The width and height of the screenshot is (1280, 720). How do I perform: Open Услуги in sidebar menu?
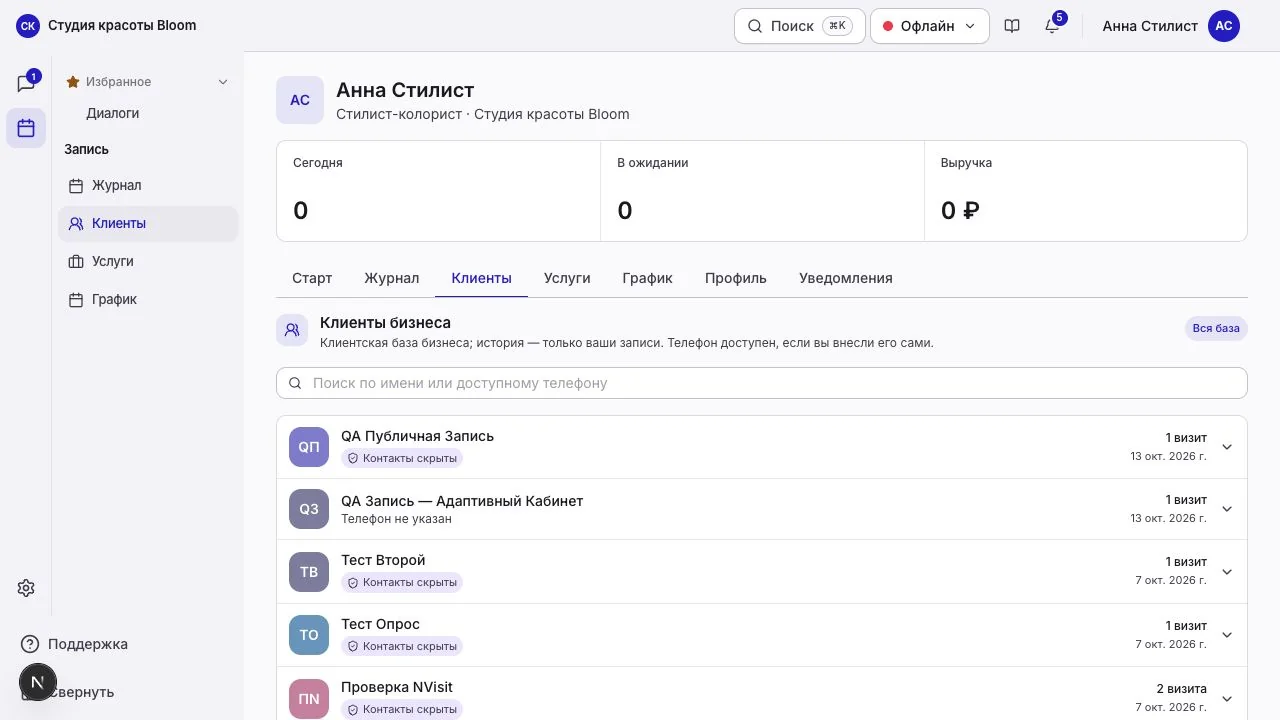click(148, 261)
